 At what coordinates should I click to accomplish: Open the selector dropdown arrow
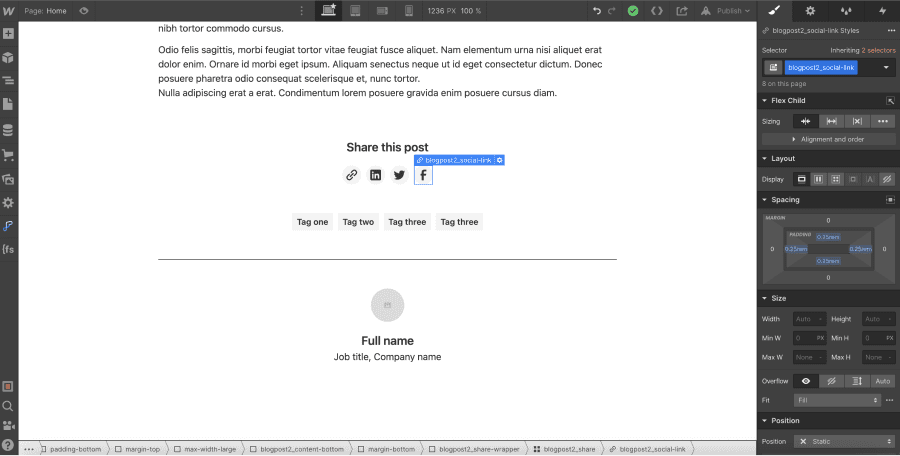tap(886, 68)
